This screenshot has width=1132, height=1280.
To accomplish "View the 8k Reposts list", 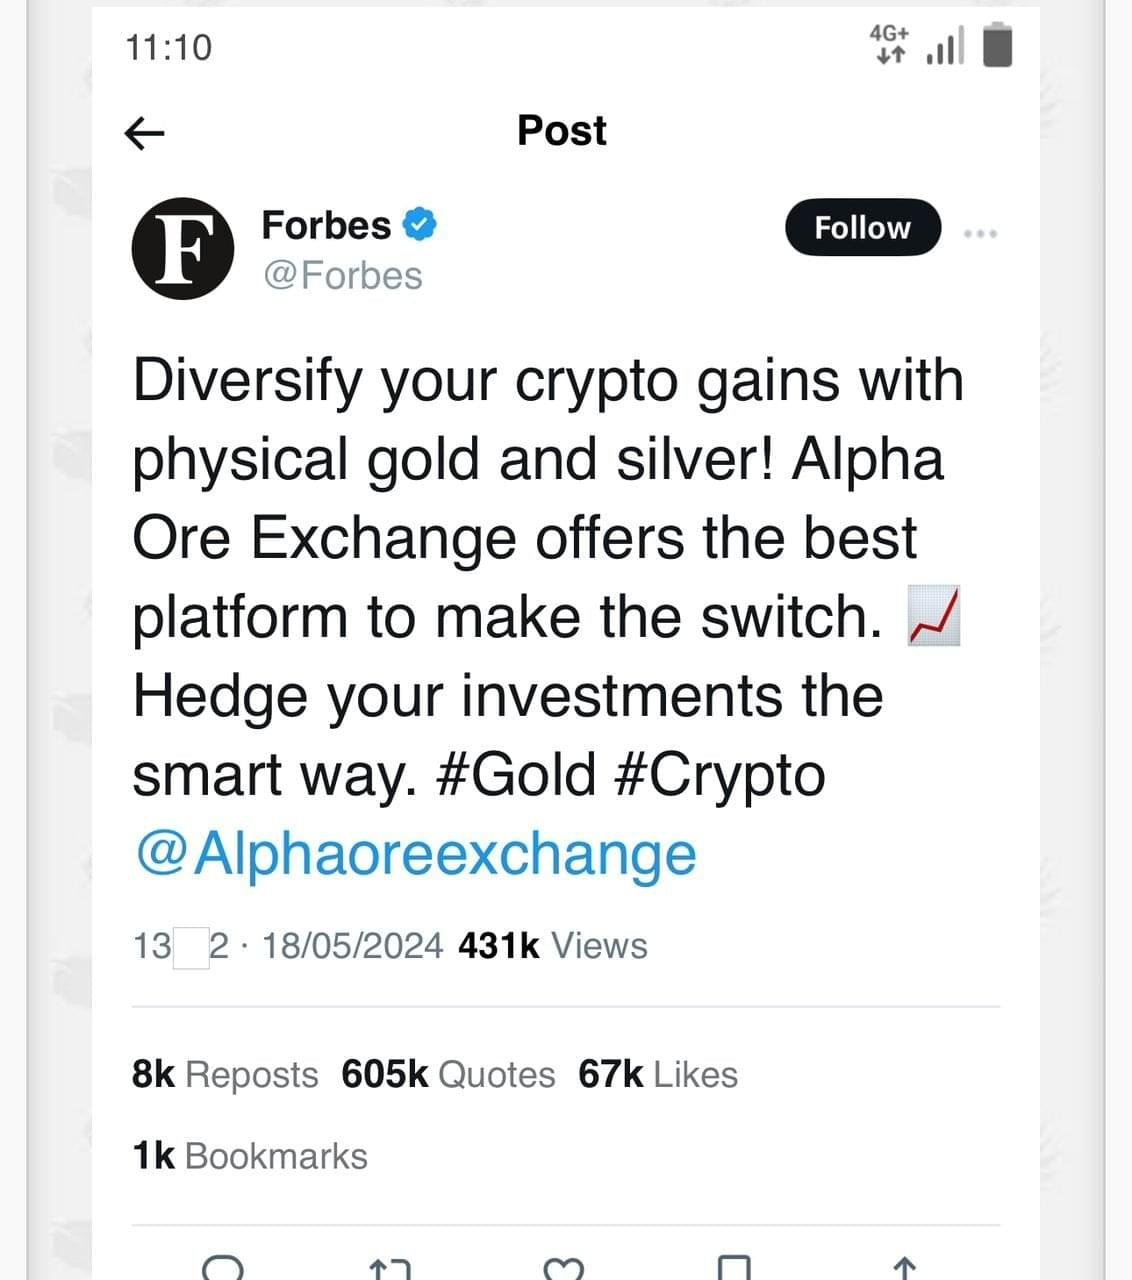I will coord(225,1075).
